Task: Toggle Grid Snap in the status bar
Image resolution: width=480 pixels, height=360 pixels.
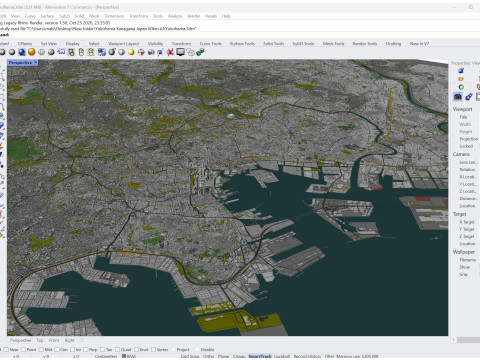Action: [x=190, y=356]
